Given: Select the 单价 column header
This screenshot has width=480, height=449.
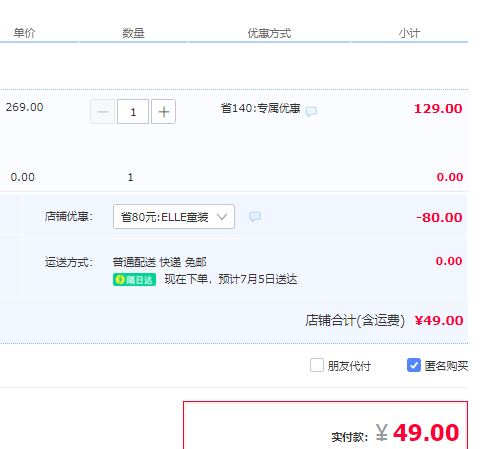Looking at the screenshot, I should pos(24,33).
